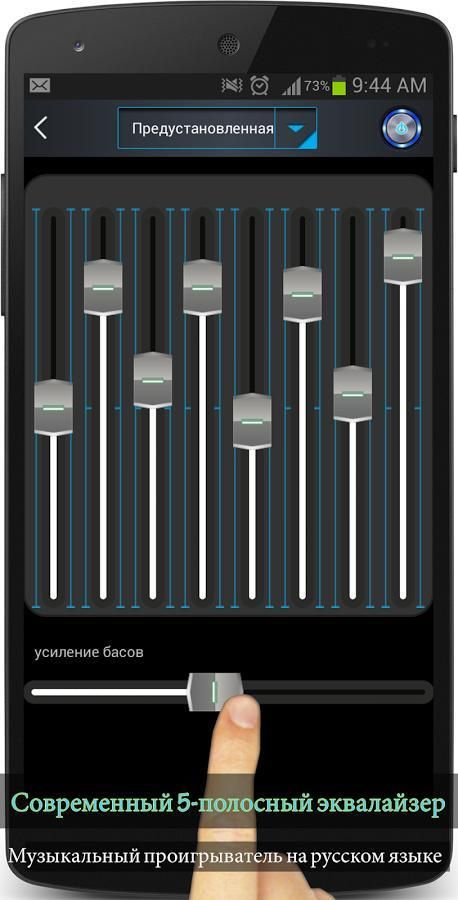Click the fourth equalizer band slider handle

[x=203, y=288]
